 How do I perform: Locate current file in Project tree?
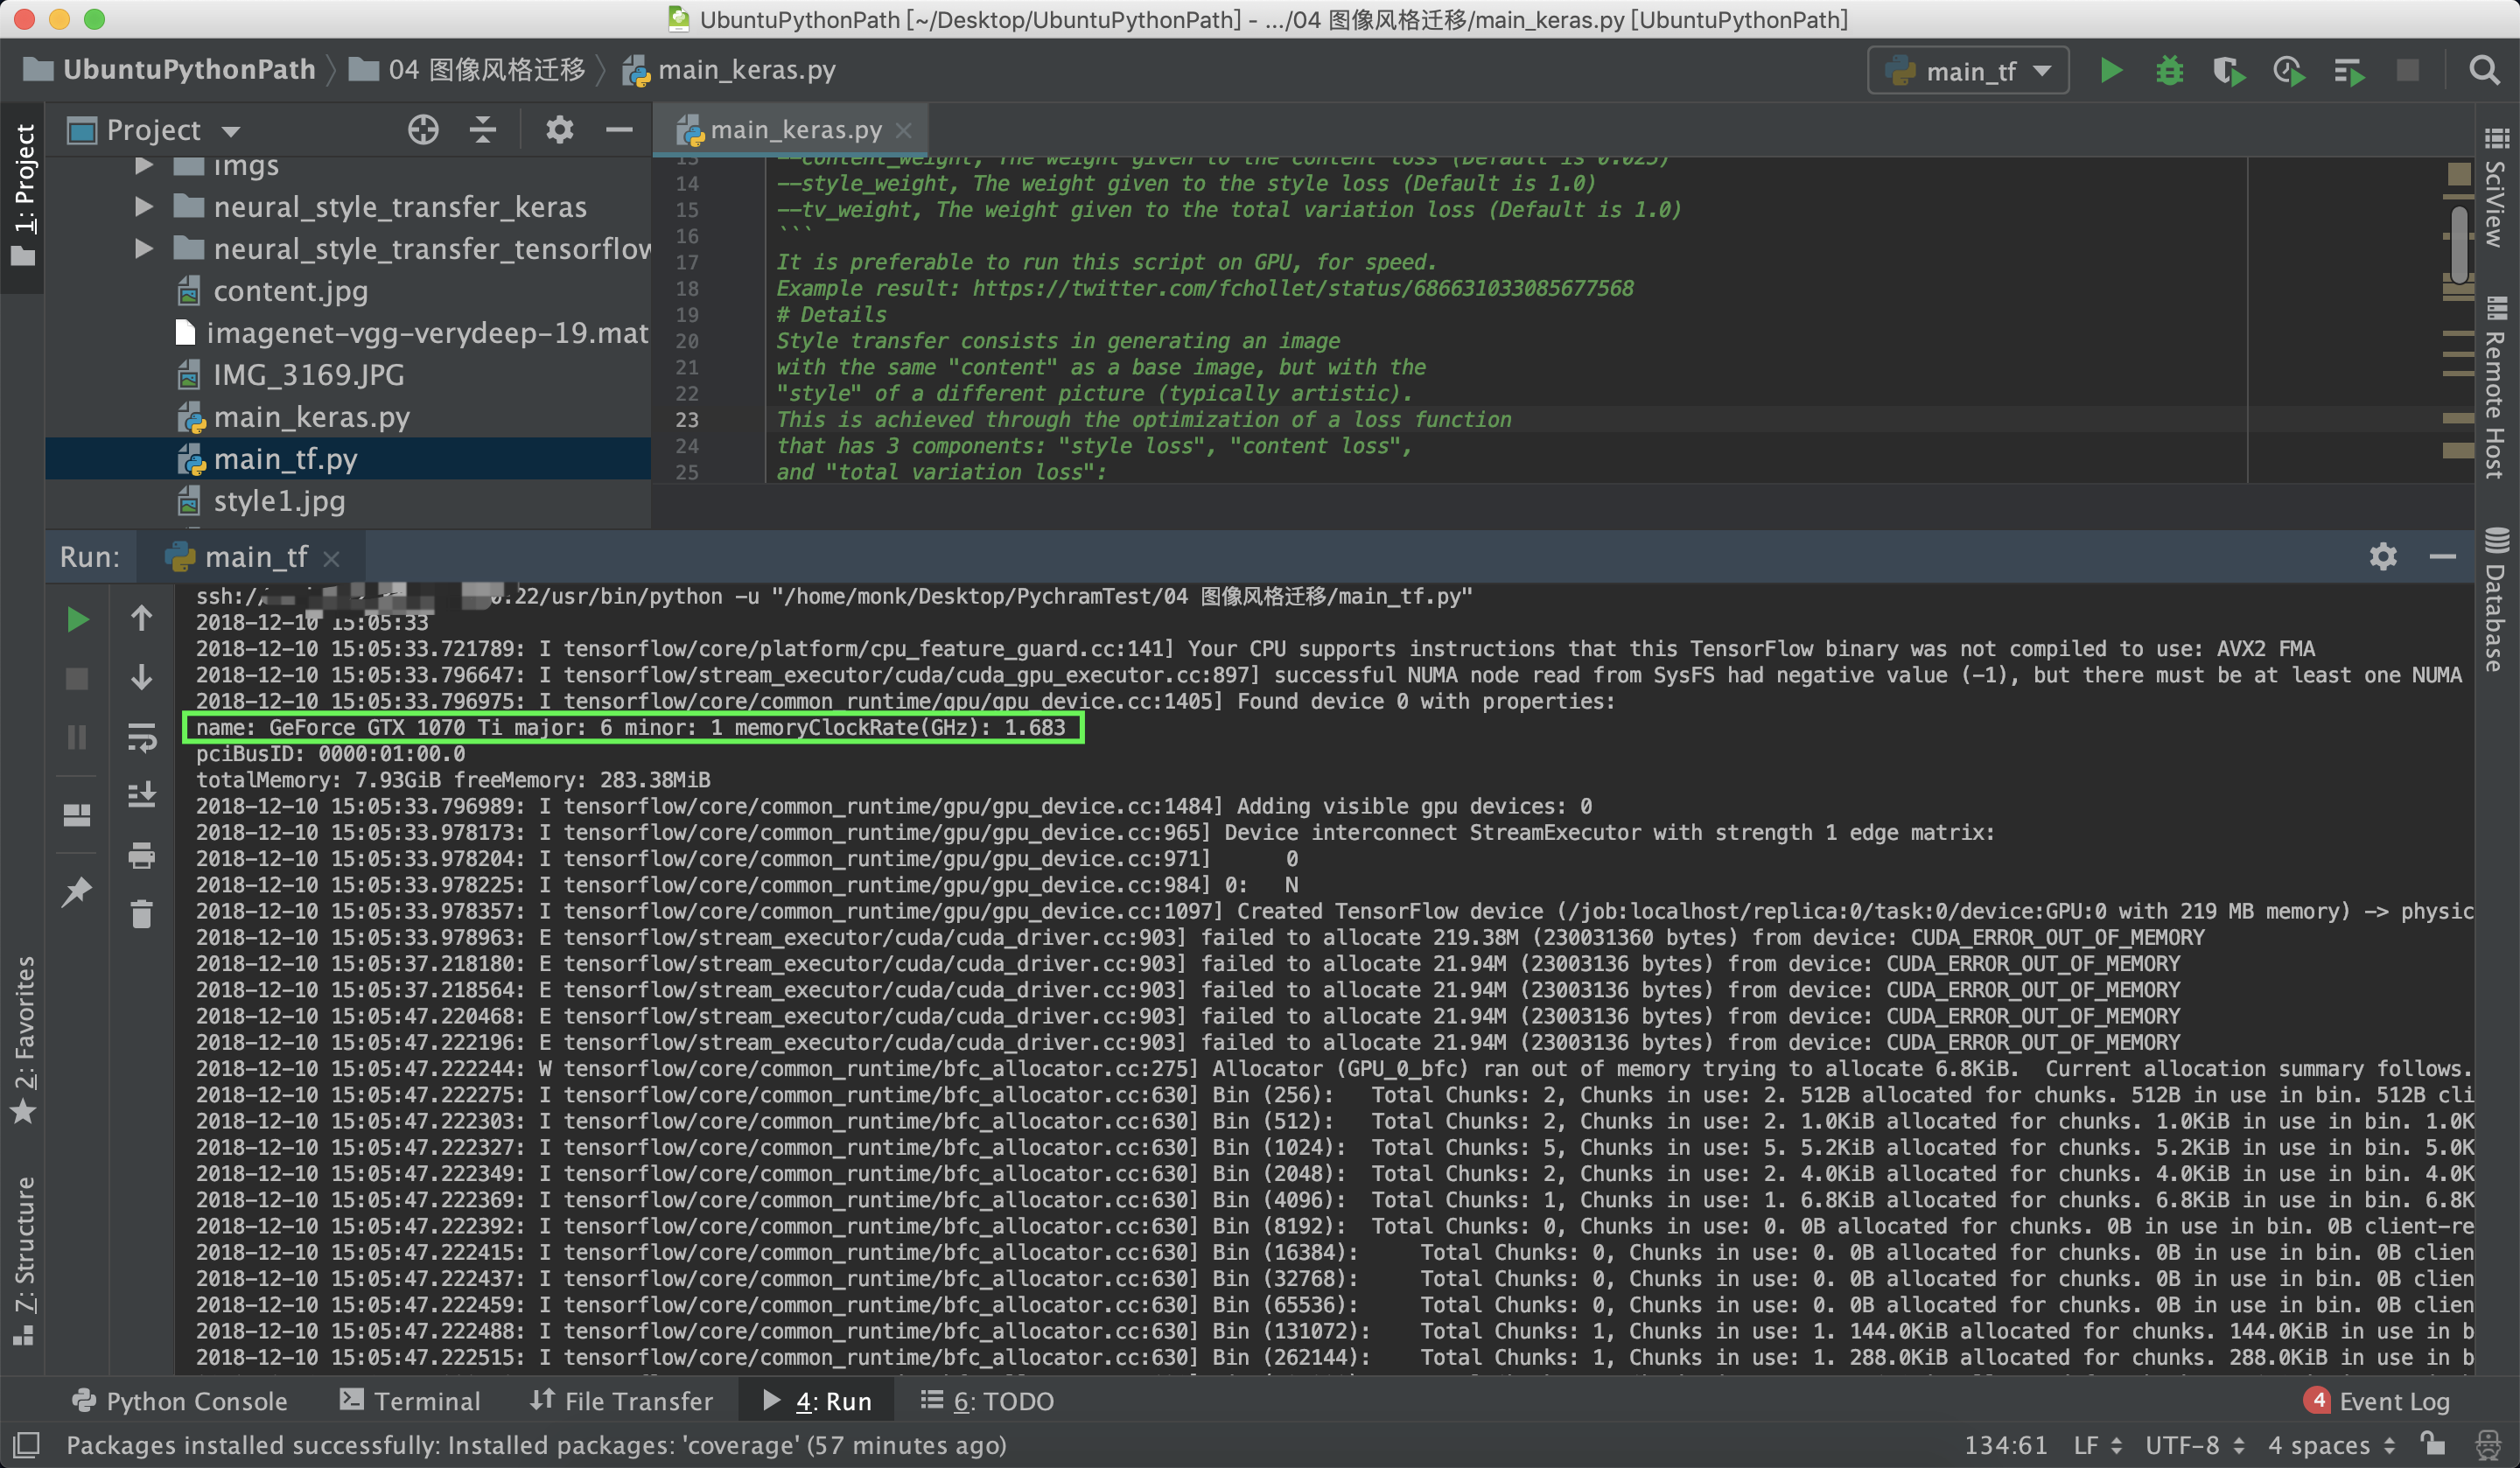[423, 130]
